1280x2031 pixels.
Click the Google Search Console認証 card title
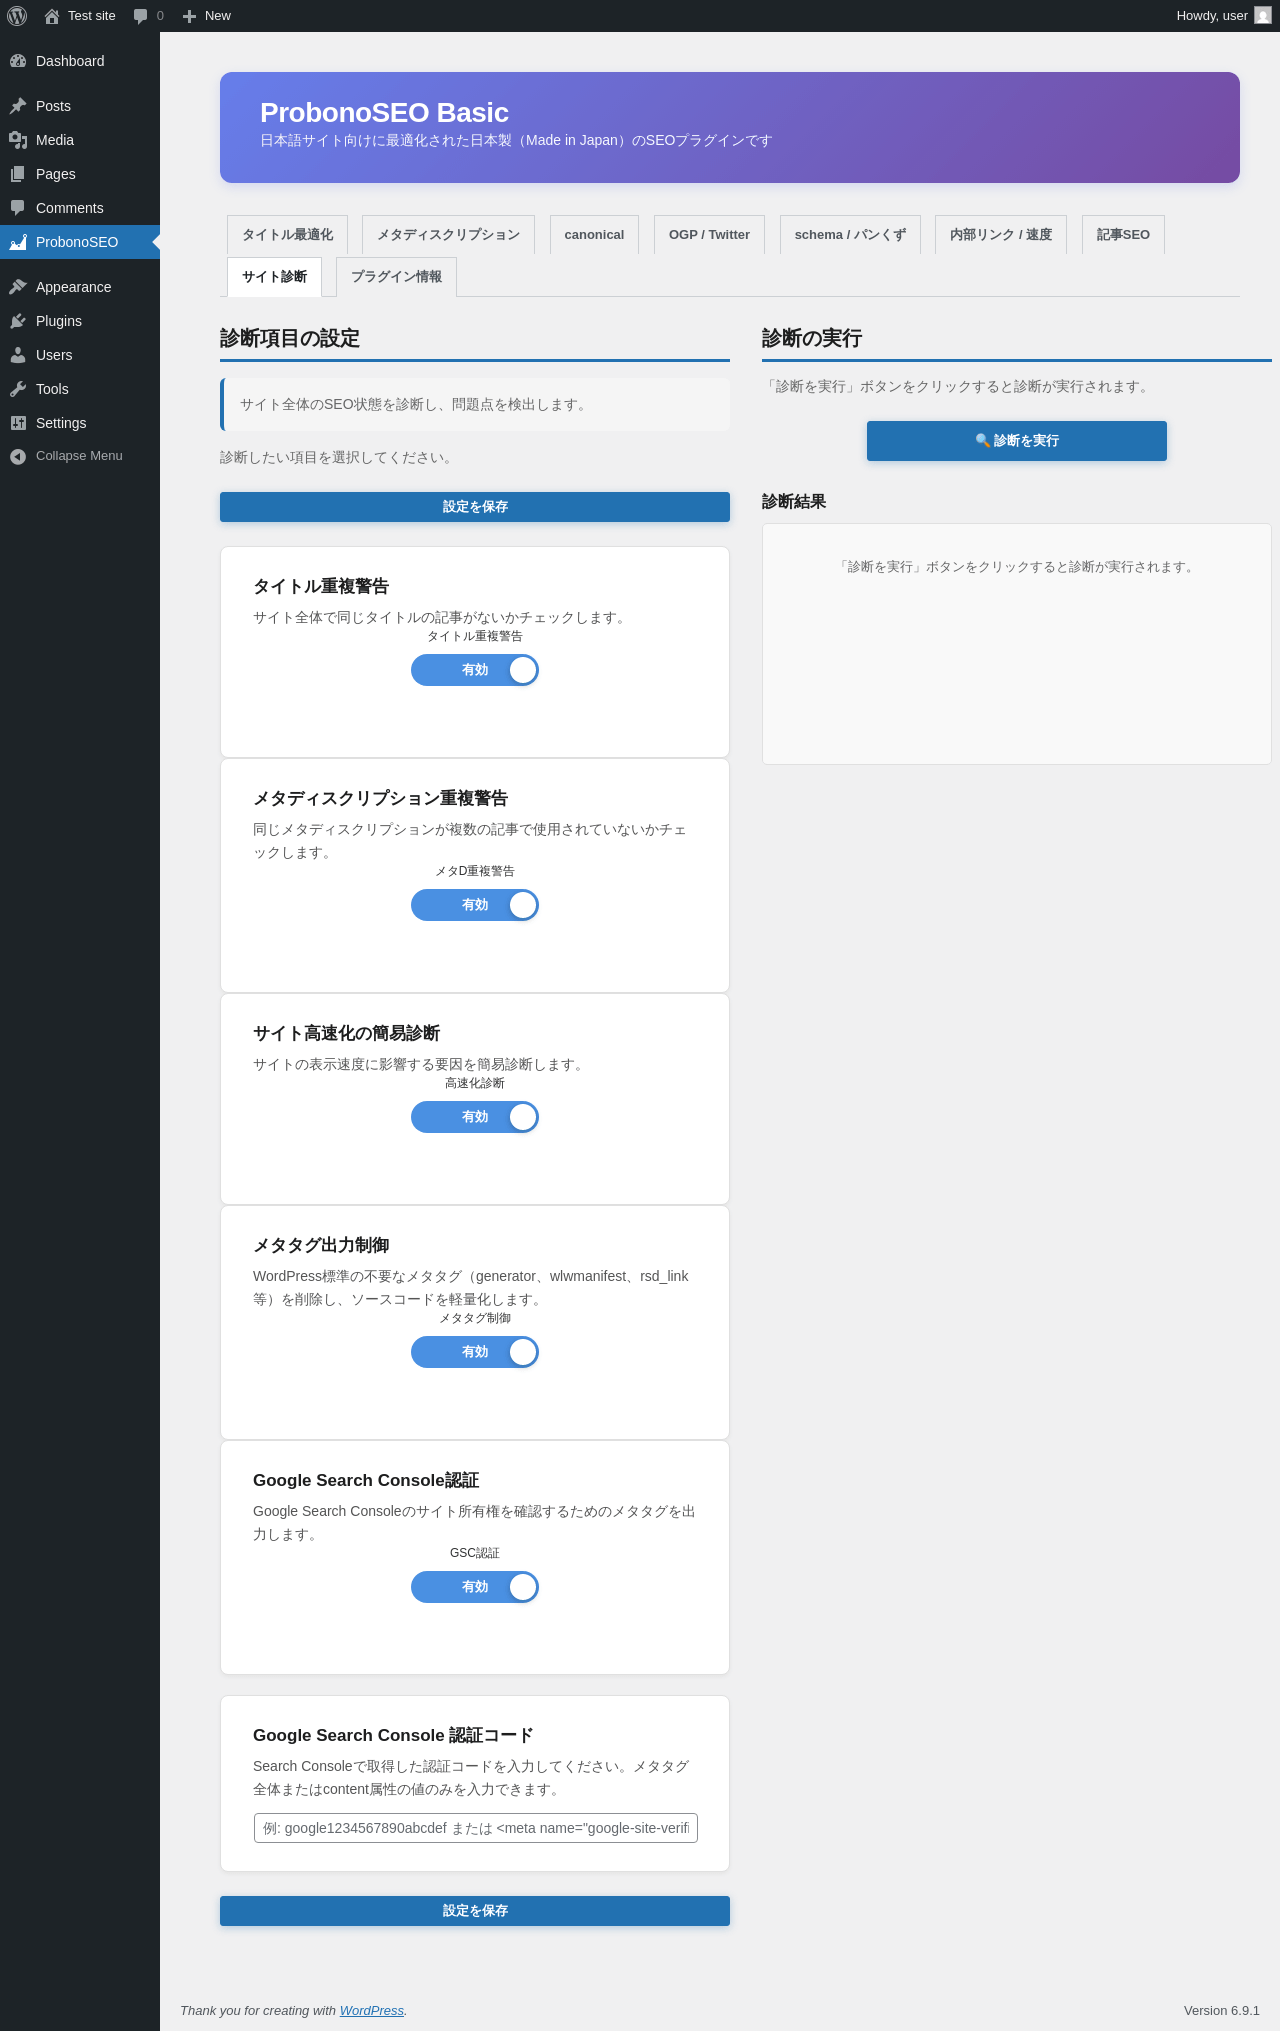click(366, 1480)
